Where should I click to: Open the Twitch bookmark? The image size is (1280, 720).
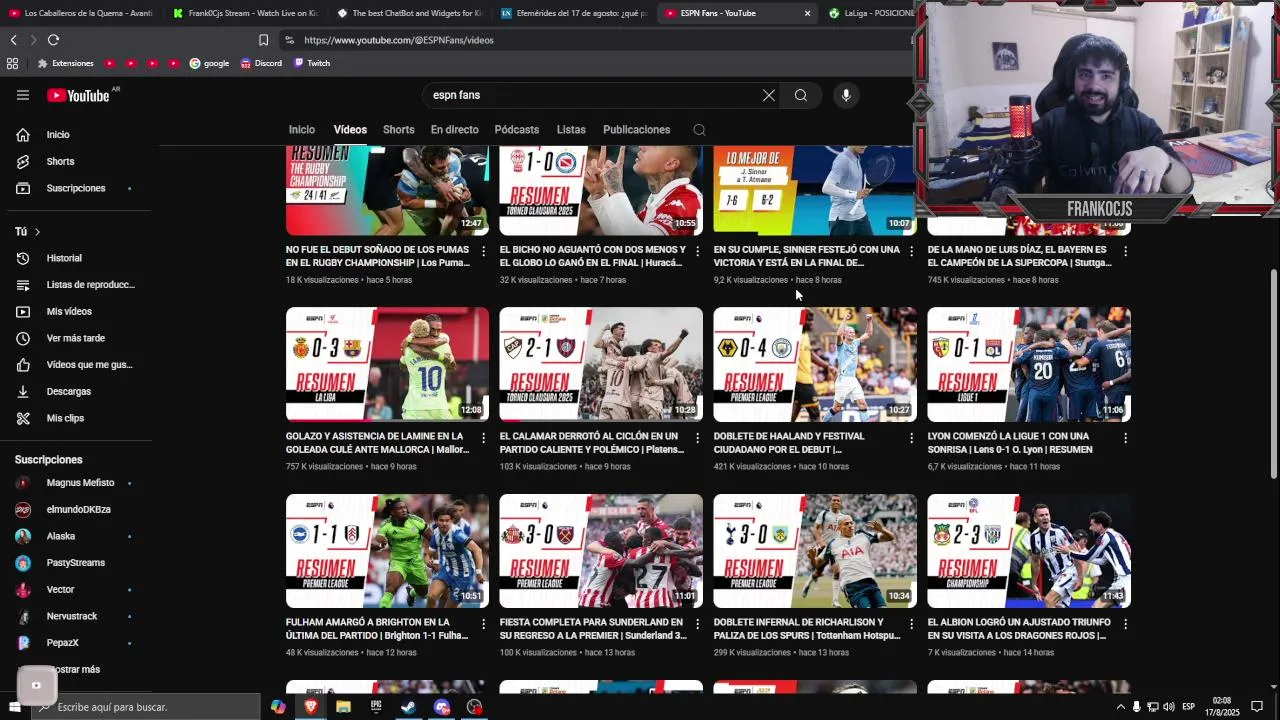(x=312, y=63)
